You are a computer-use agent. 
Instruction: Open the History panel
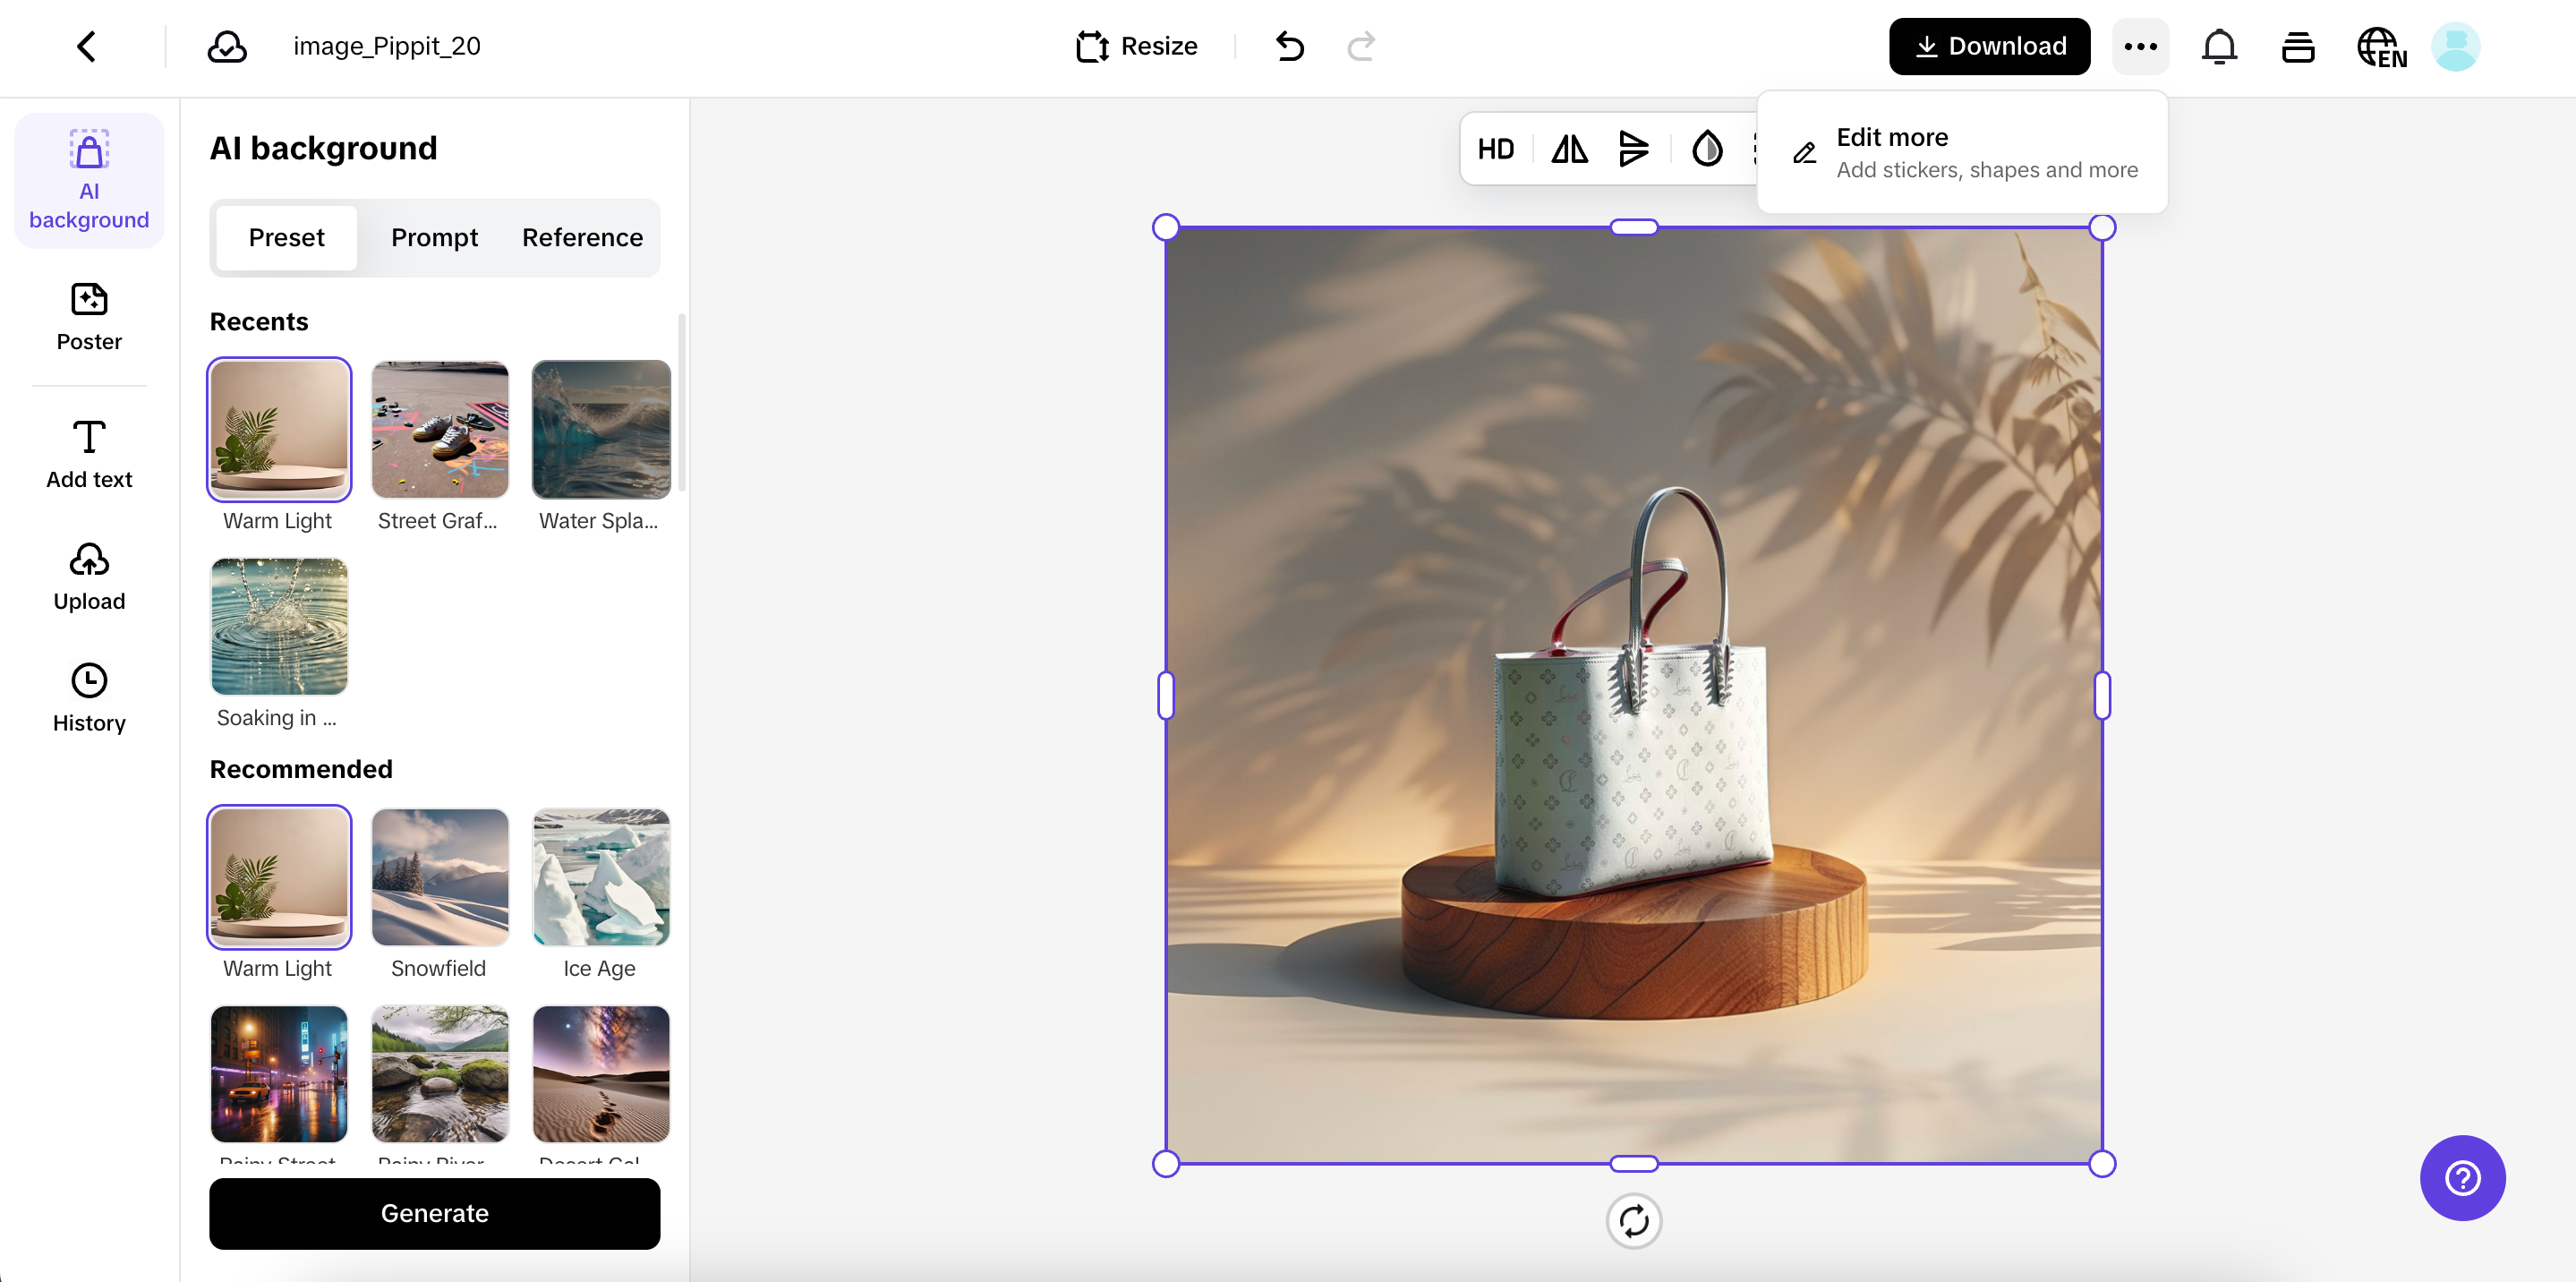pyautogui.click(x=88, y=697)
